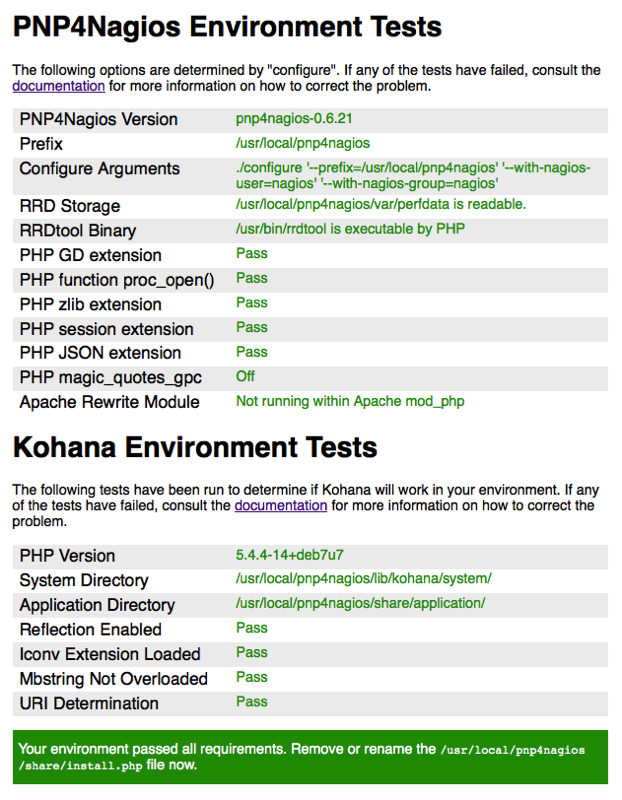
Task: Click Pass result for PHP JSON extension
Action: (x=251, y=352)
